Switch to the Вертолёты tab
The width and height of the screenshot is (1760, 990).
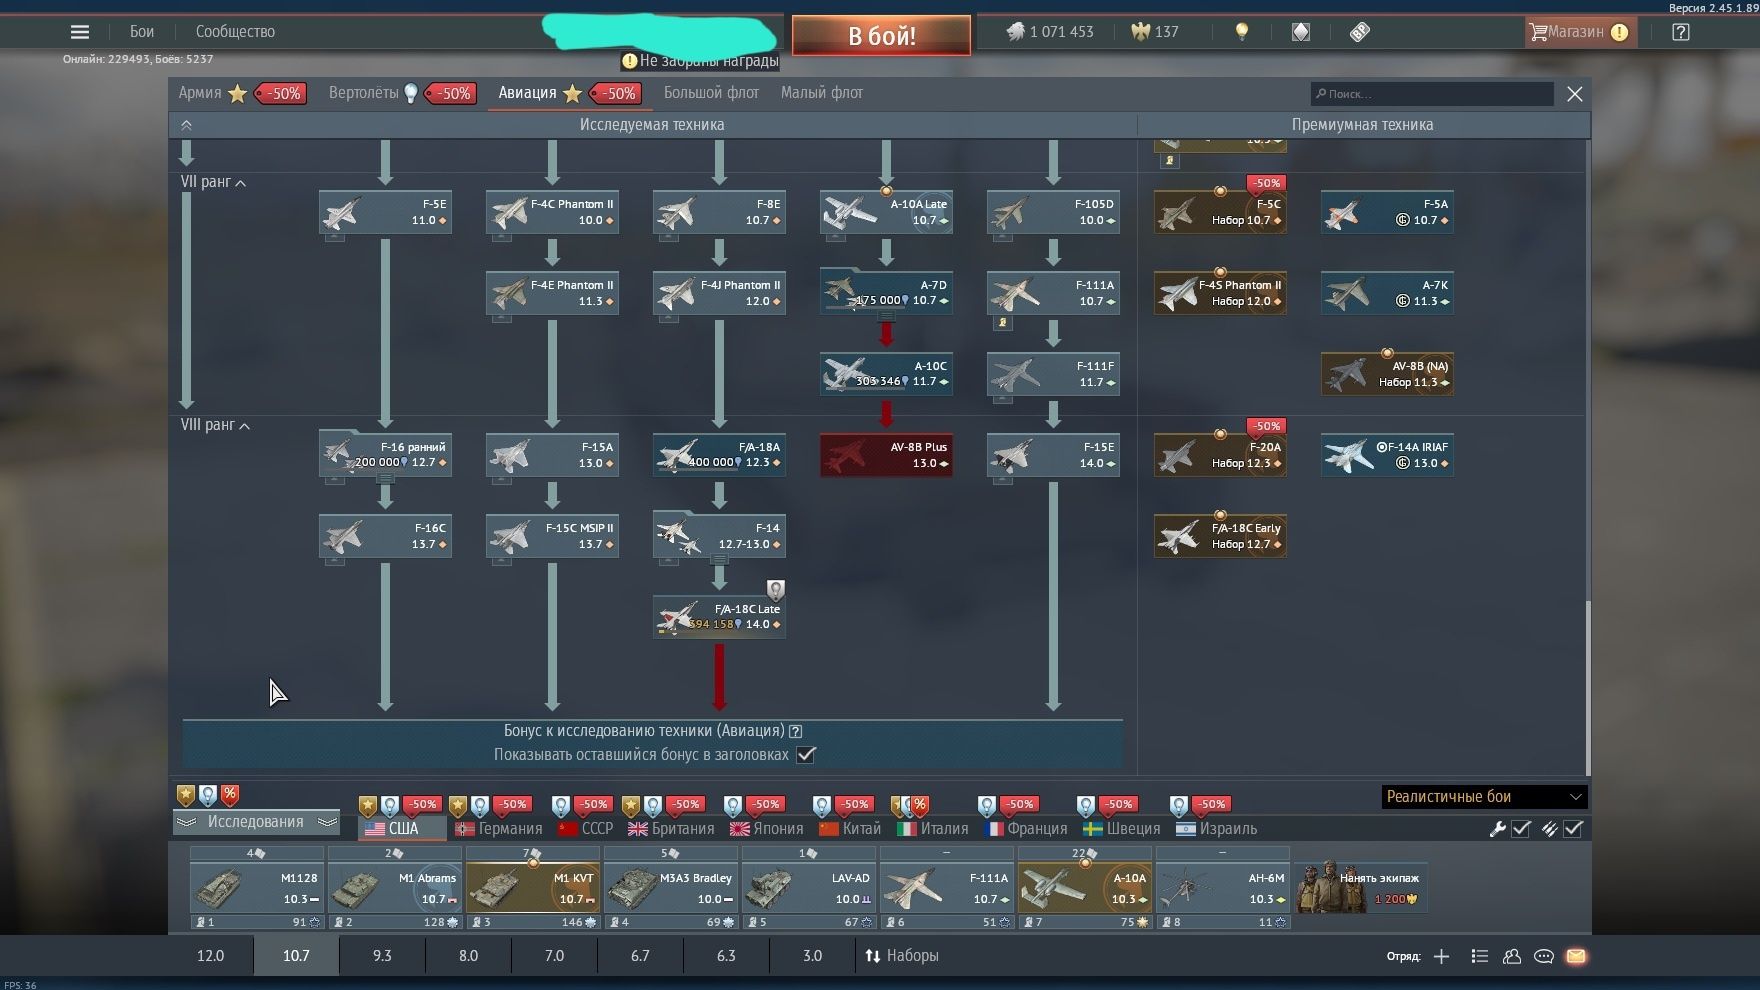pyautogui.click(x=363, y=93)
